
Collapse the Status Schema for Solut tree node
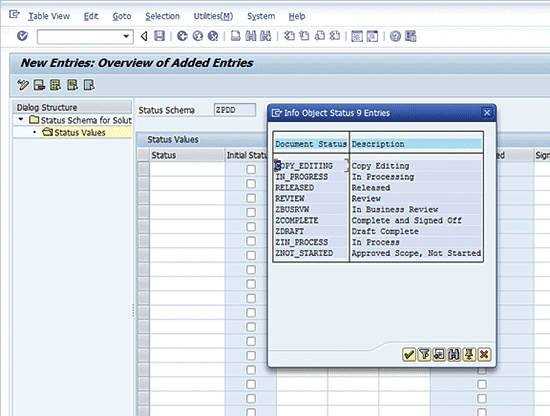click(21, 120)
